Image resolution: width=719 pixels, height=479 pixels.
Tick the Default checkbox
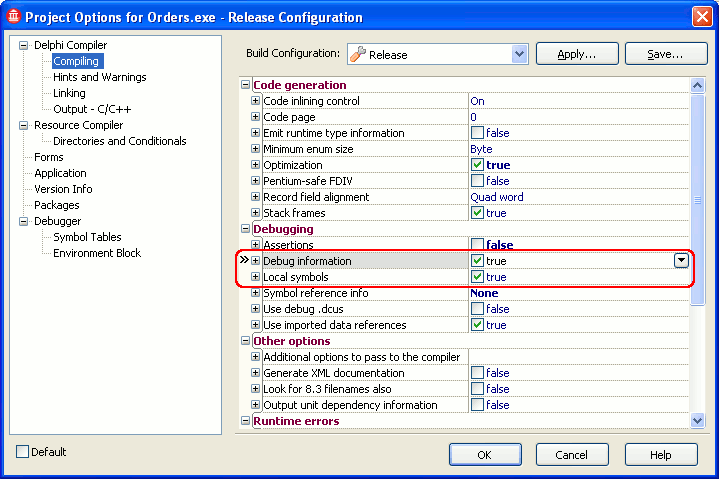pyautogui.click(x=23, y=452)
